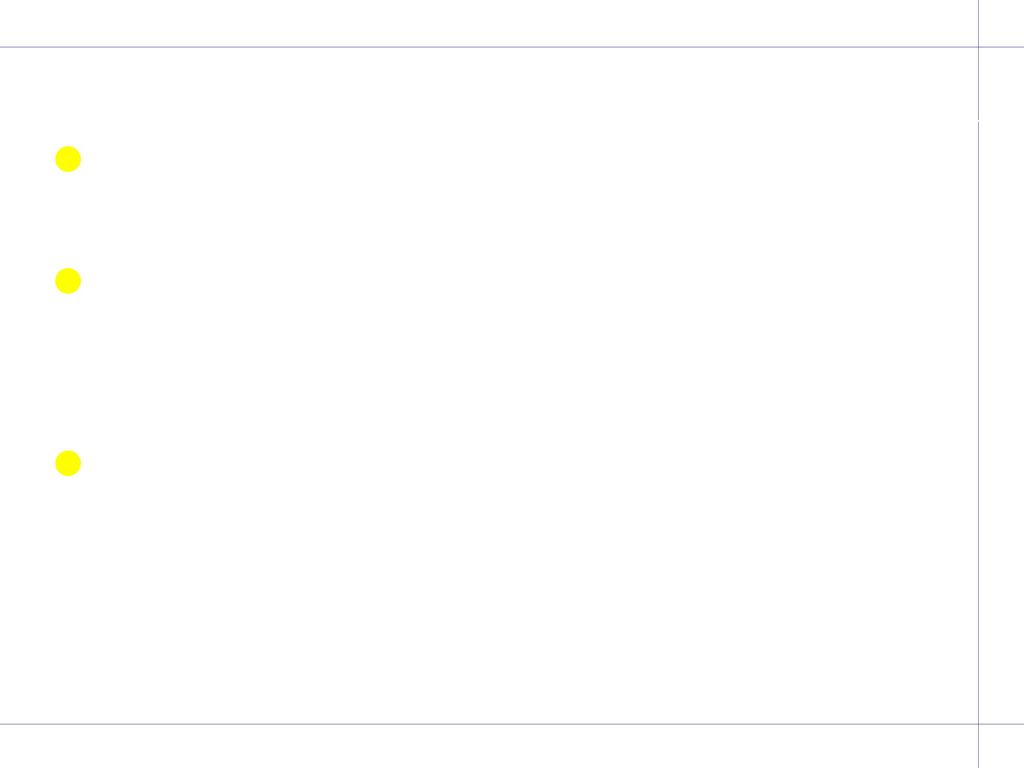Select the middle yellow bullet dot
The width and height of the screenshot is (1024, 768).
pos(68,281)
